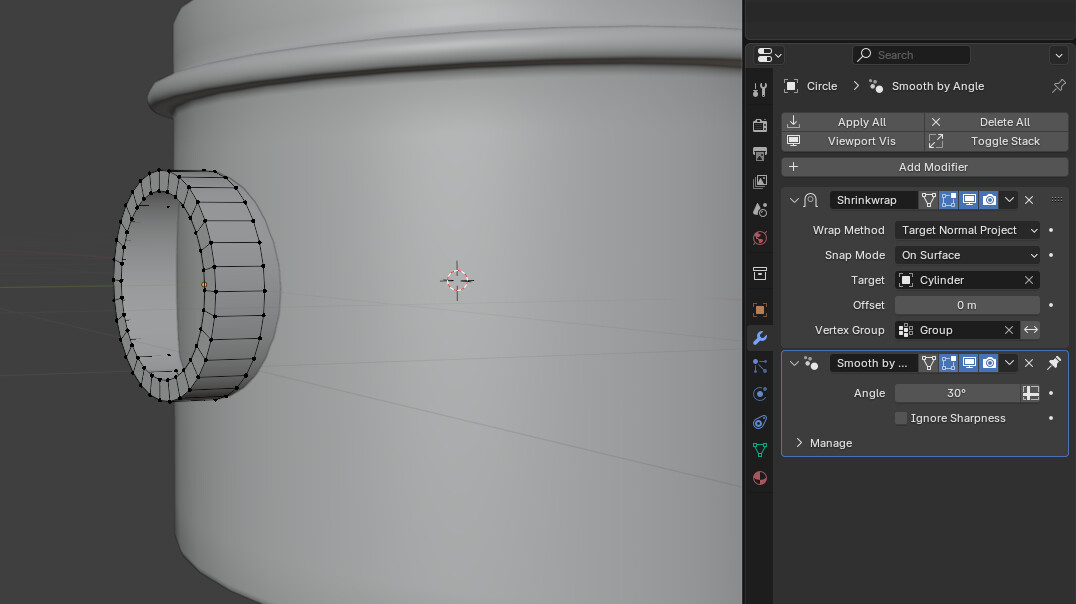Click the Toggle Stack button
Image resolution: width=1076 pixels, height=604 pixels.
tap(996, 141)
